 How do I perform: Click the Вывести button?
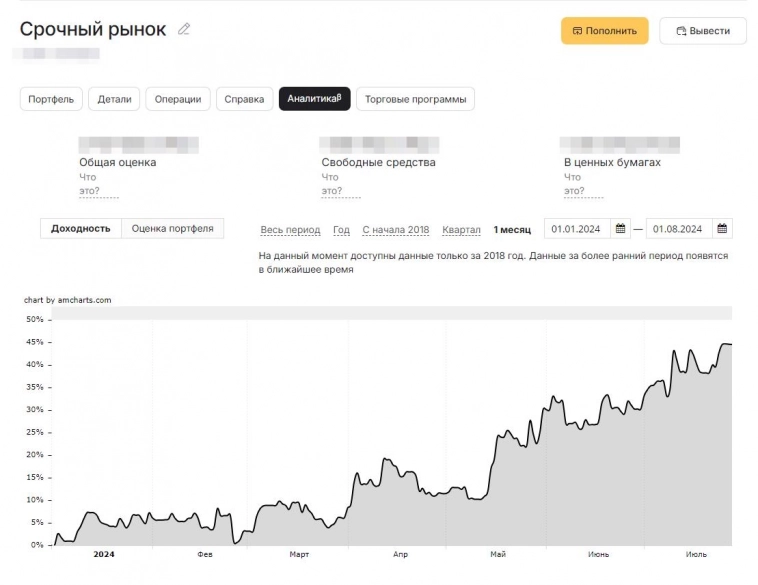[702, 31]
